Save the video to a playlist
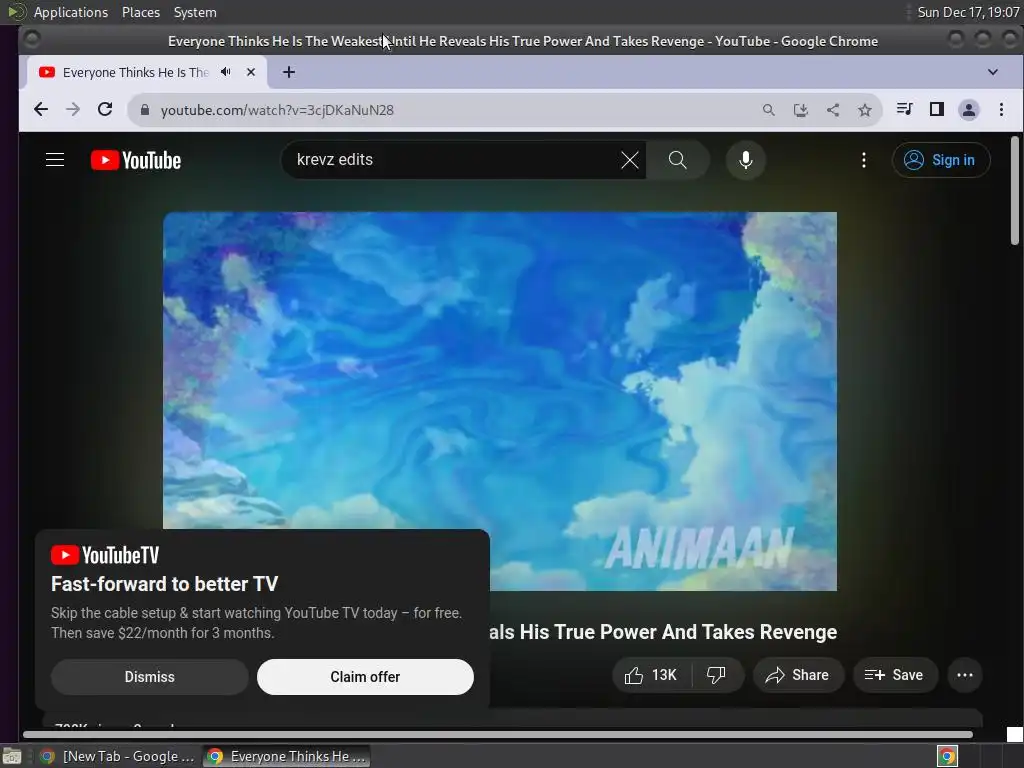This screenshot has width=1024, height=768. [895, 675]
